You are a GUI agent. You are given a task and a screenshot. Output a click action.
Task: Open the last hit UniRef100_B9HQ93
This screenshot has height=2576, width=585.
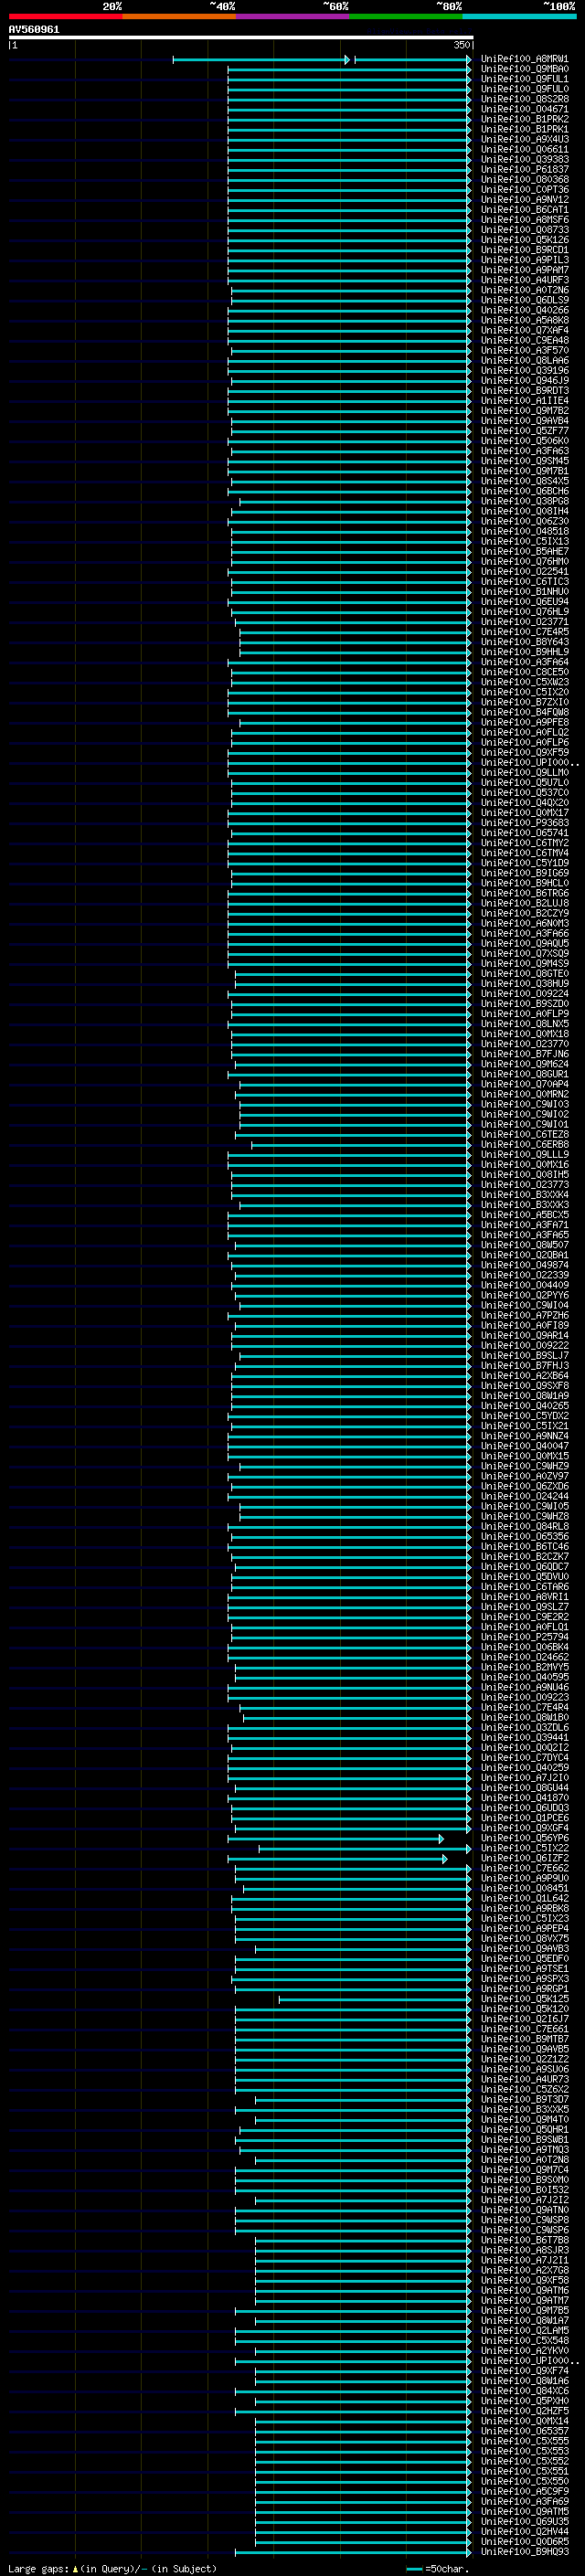tap(524, 2552)
